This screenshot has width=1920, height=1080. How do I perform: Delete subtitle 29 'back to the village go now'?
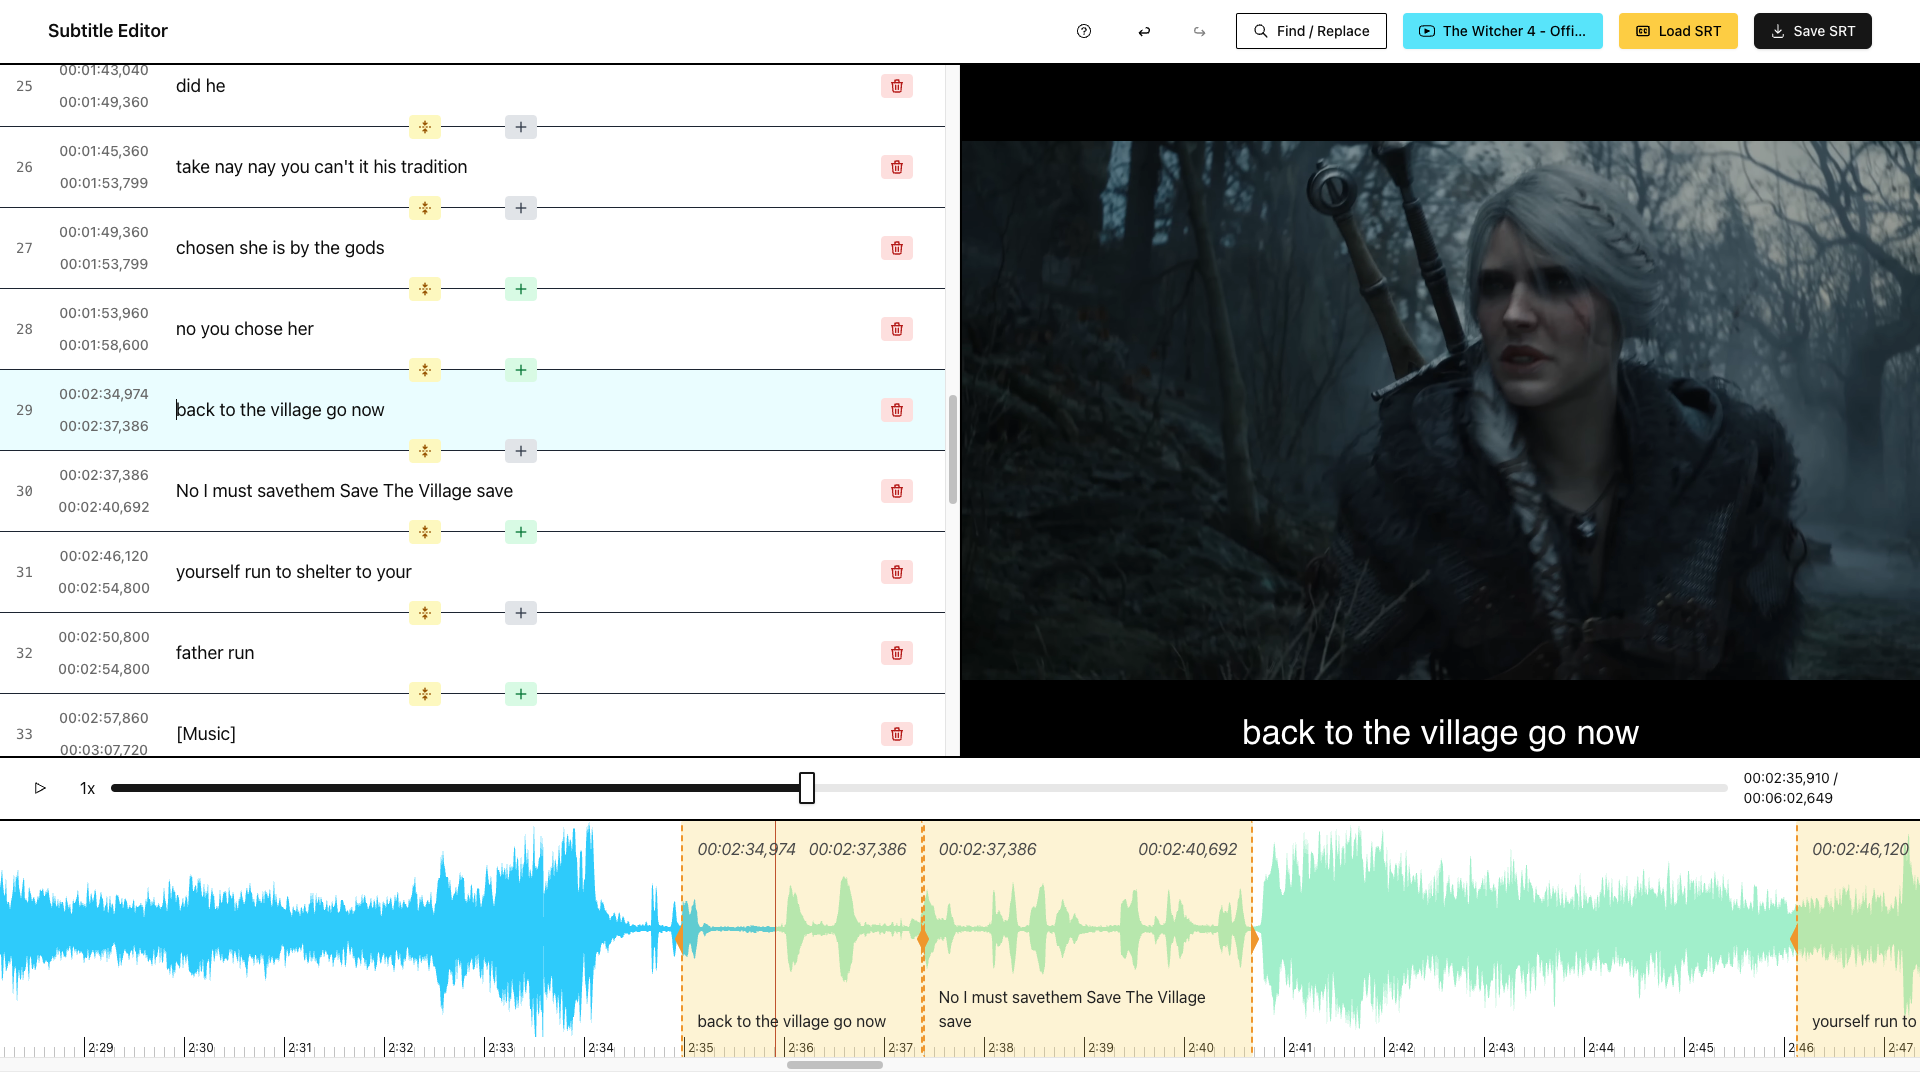click(897, 410)
